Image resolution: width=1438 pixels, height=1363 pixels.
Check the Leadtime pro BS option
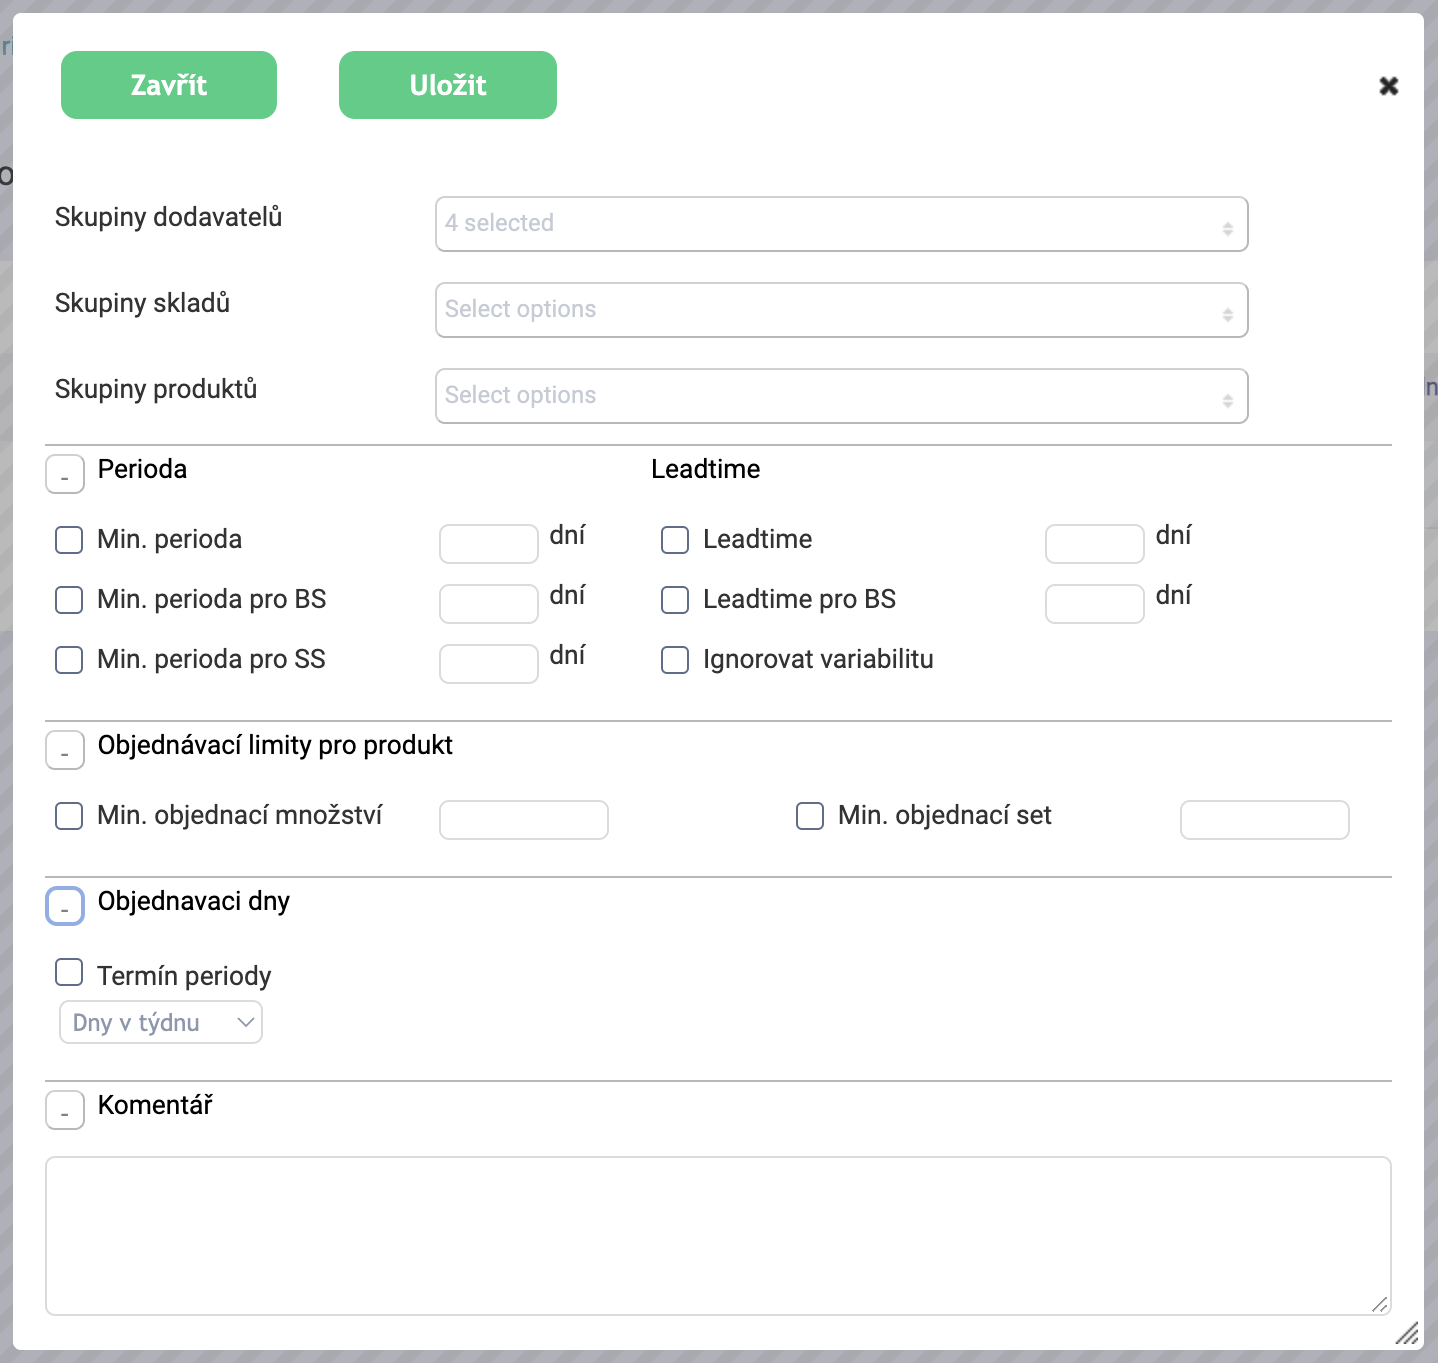pos(675,600)
